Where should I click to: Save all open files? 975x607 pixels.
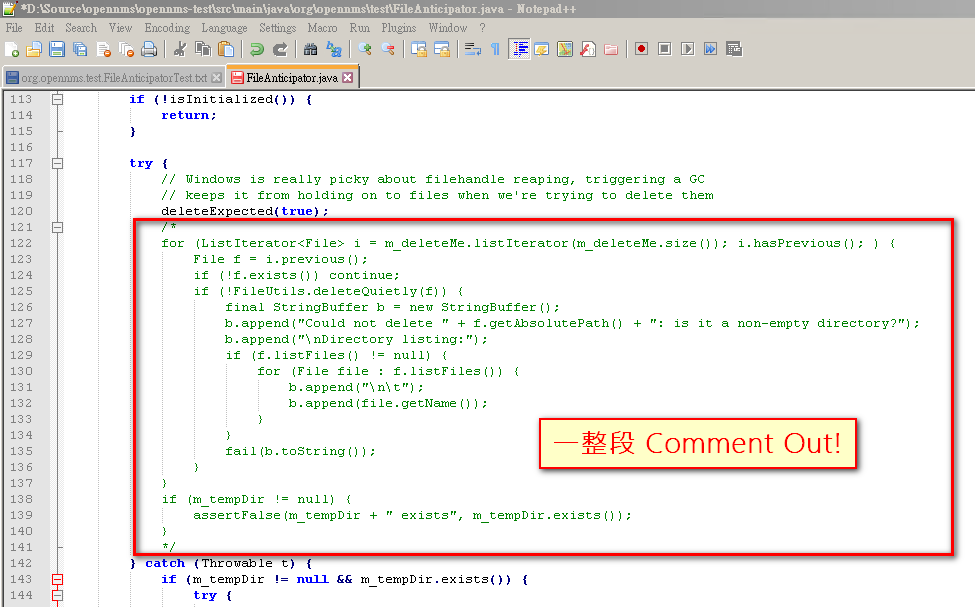[x=80, y=49]
